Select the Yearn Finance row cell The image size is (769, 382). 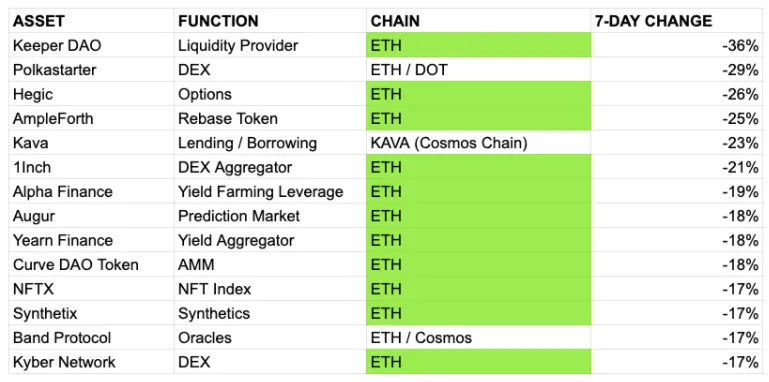pyautogui.click(x=91, y=240)
